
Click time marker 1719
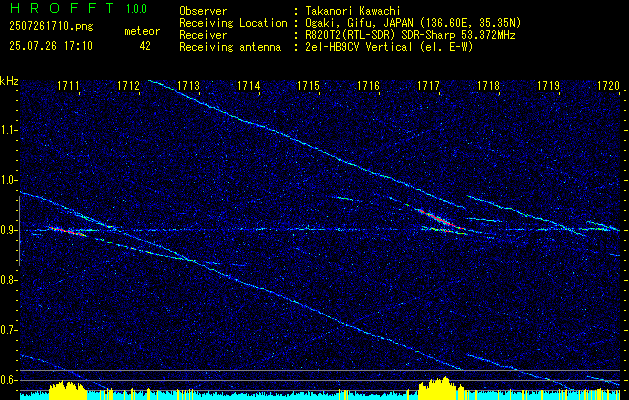(x=549, y=85)
